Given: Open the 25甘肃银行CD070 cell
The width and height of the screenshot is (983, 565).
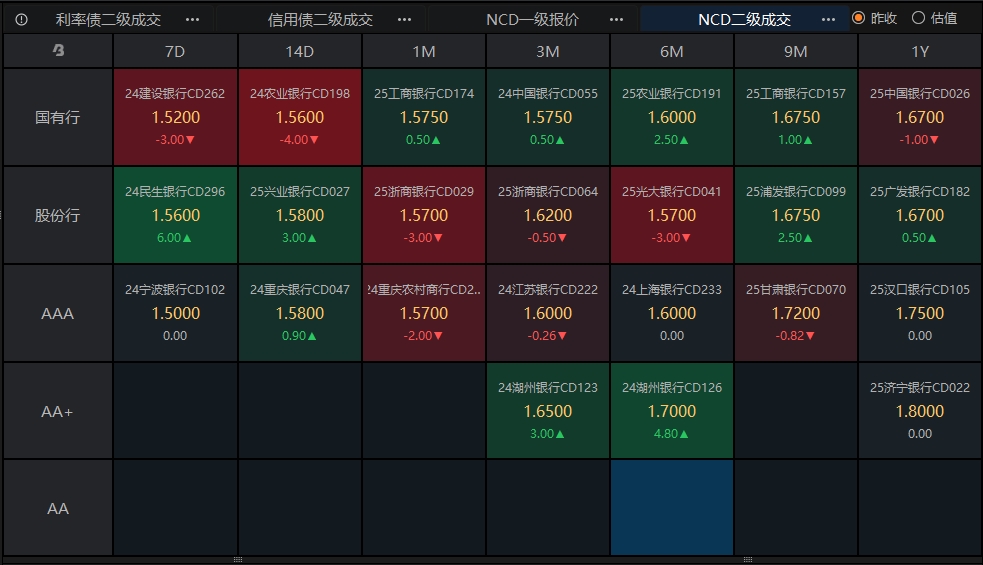Looking at the screenshot, I should [x=796, y=313].
